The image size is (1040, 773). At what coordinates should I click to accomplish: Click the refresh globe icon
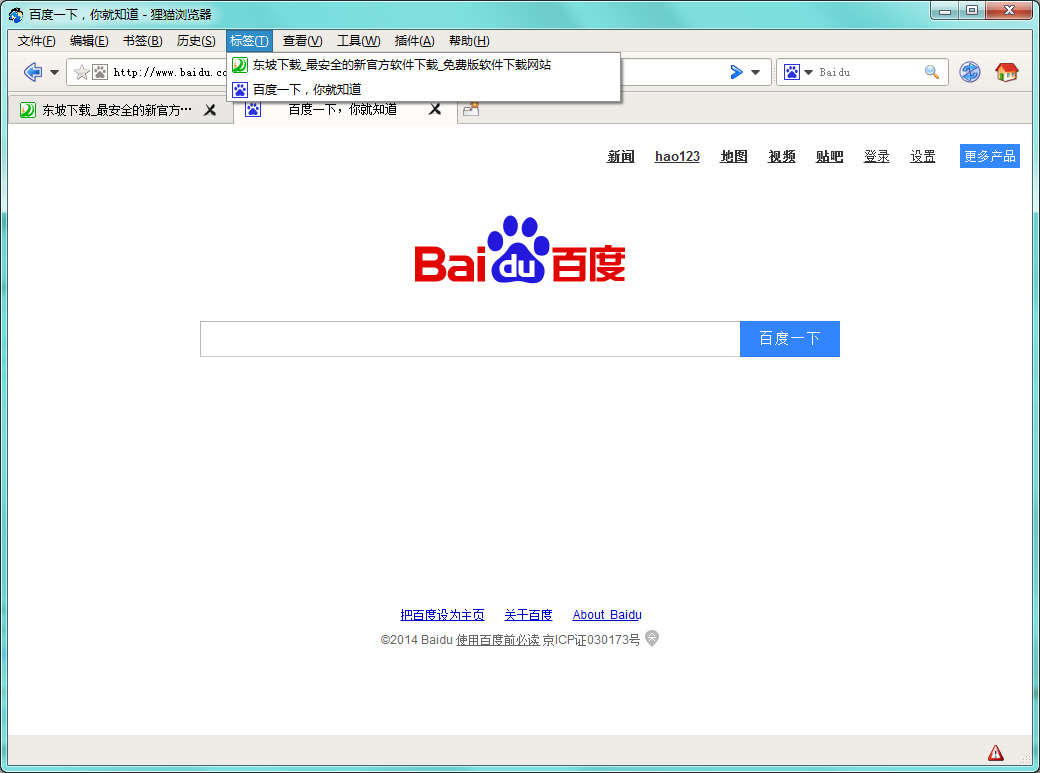970,72
